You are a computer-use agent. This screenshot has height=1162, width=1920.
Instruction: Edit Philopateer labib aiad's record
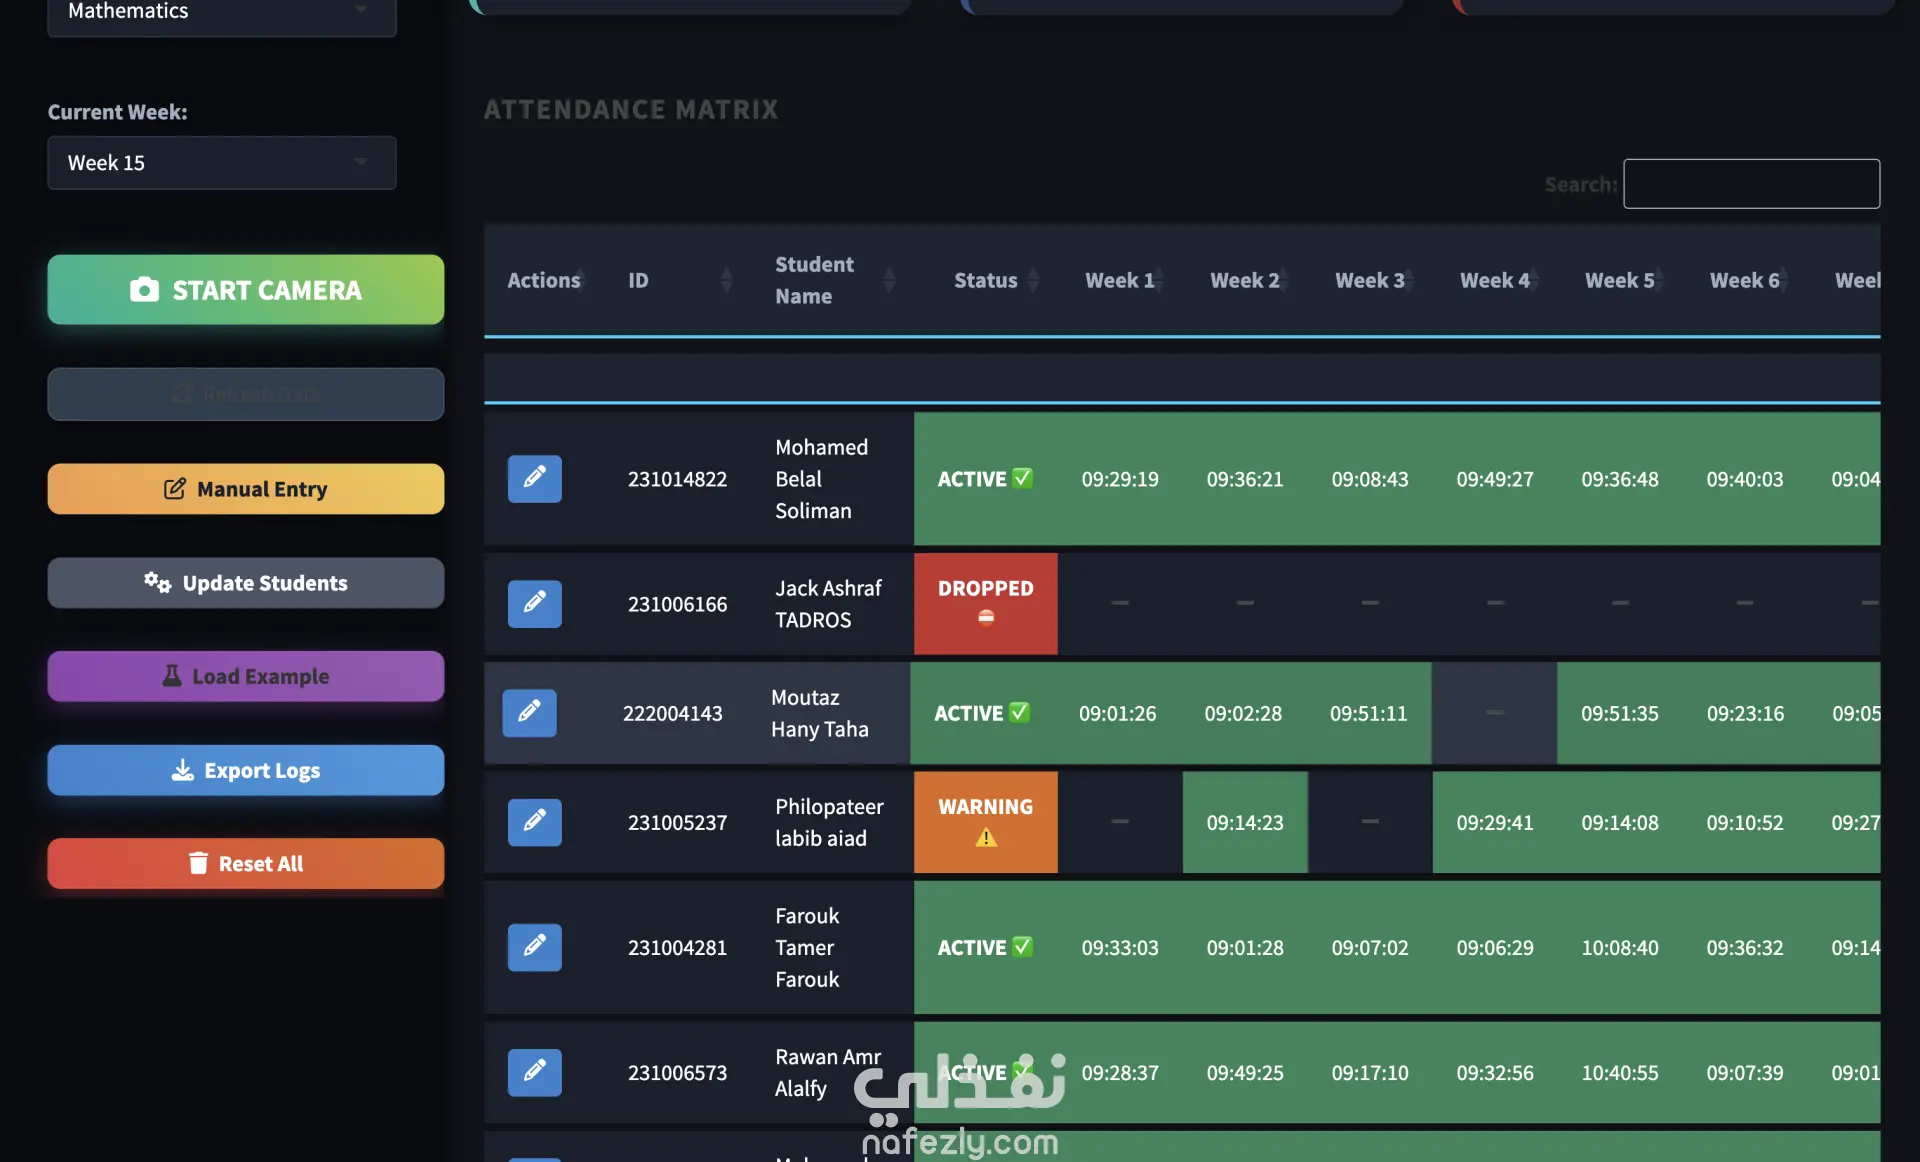tap(534, 821)
